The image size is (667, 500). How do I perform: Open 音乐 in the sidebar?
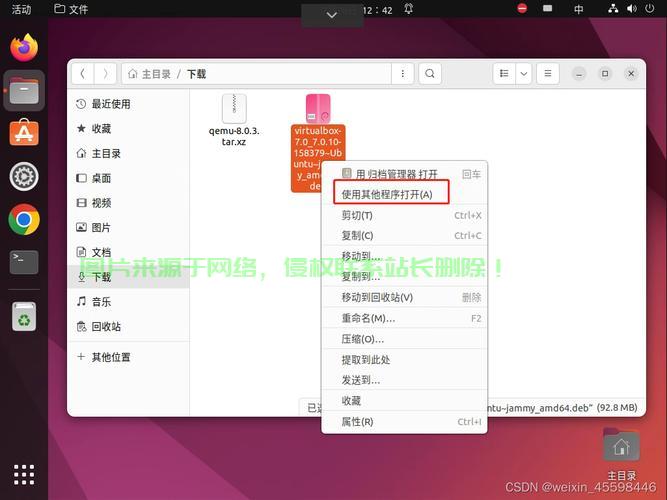[128, 302]
